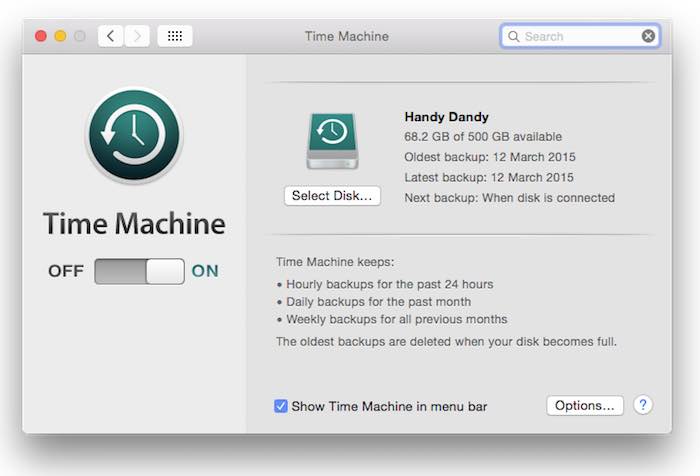The image size is (700, 476).
Task: Click the OFF label beside the switch
Action: [x=66, y=271]
